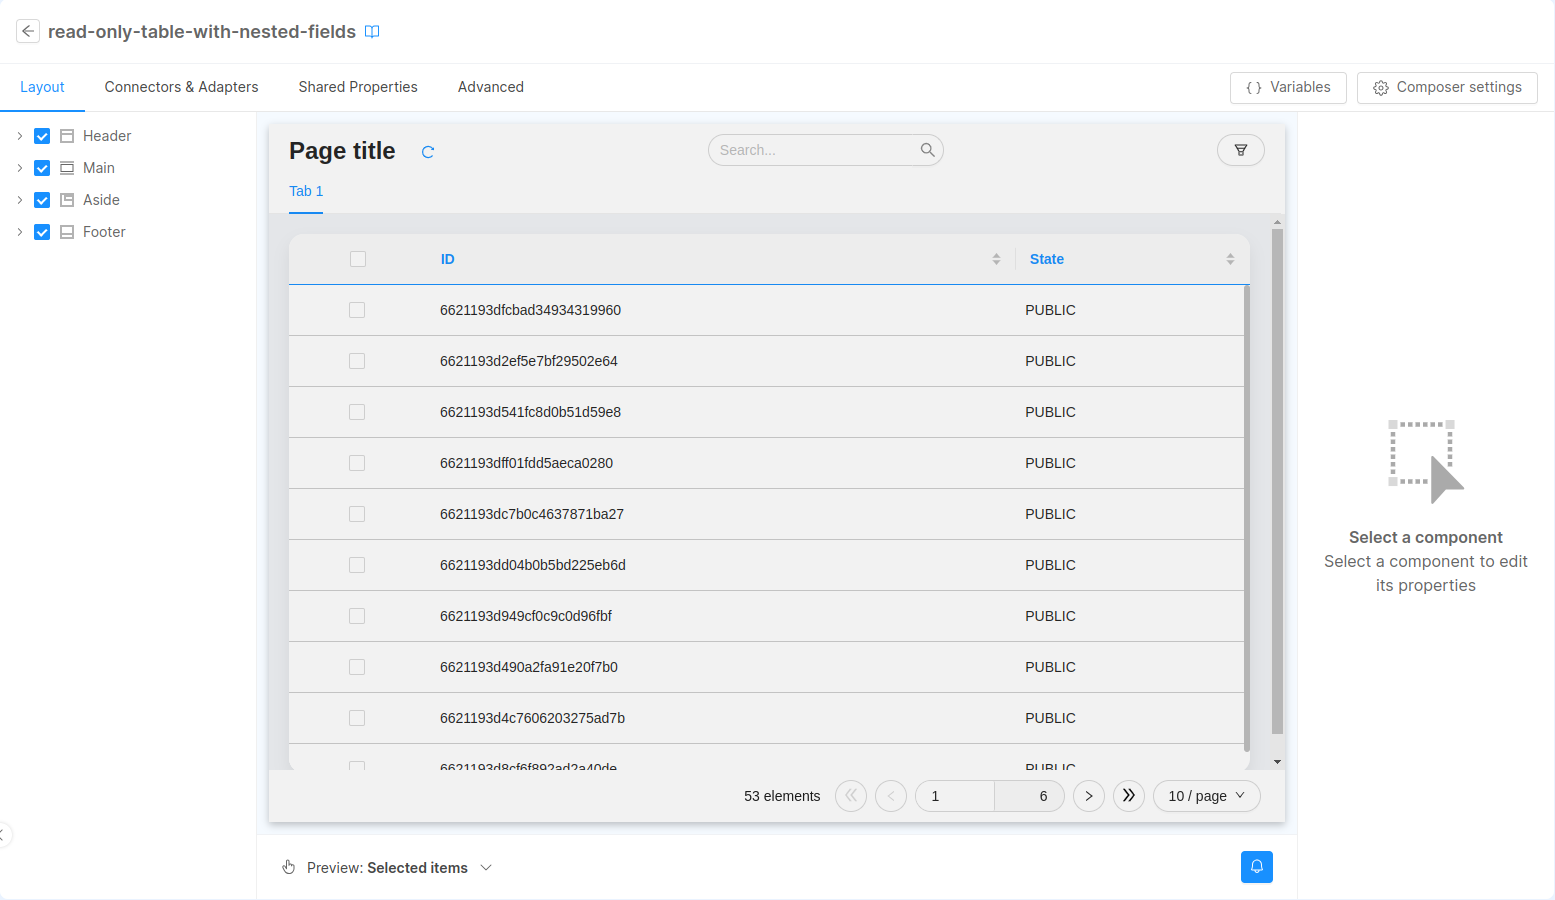The height and width of the screenshot is (900, 1555).
Task: Click the refresh icon beside Page title
Action: coord(428,152)
